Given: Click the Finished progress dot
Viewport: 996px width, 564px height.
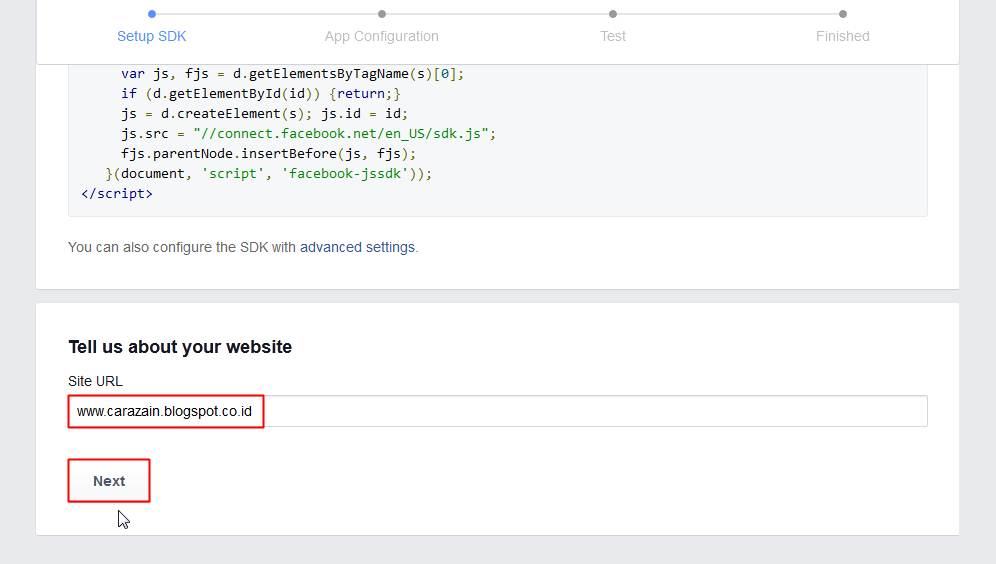Looking at the screenshot, I should (x=843, y=14).
